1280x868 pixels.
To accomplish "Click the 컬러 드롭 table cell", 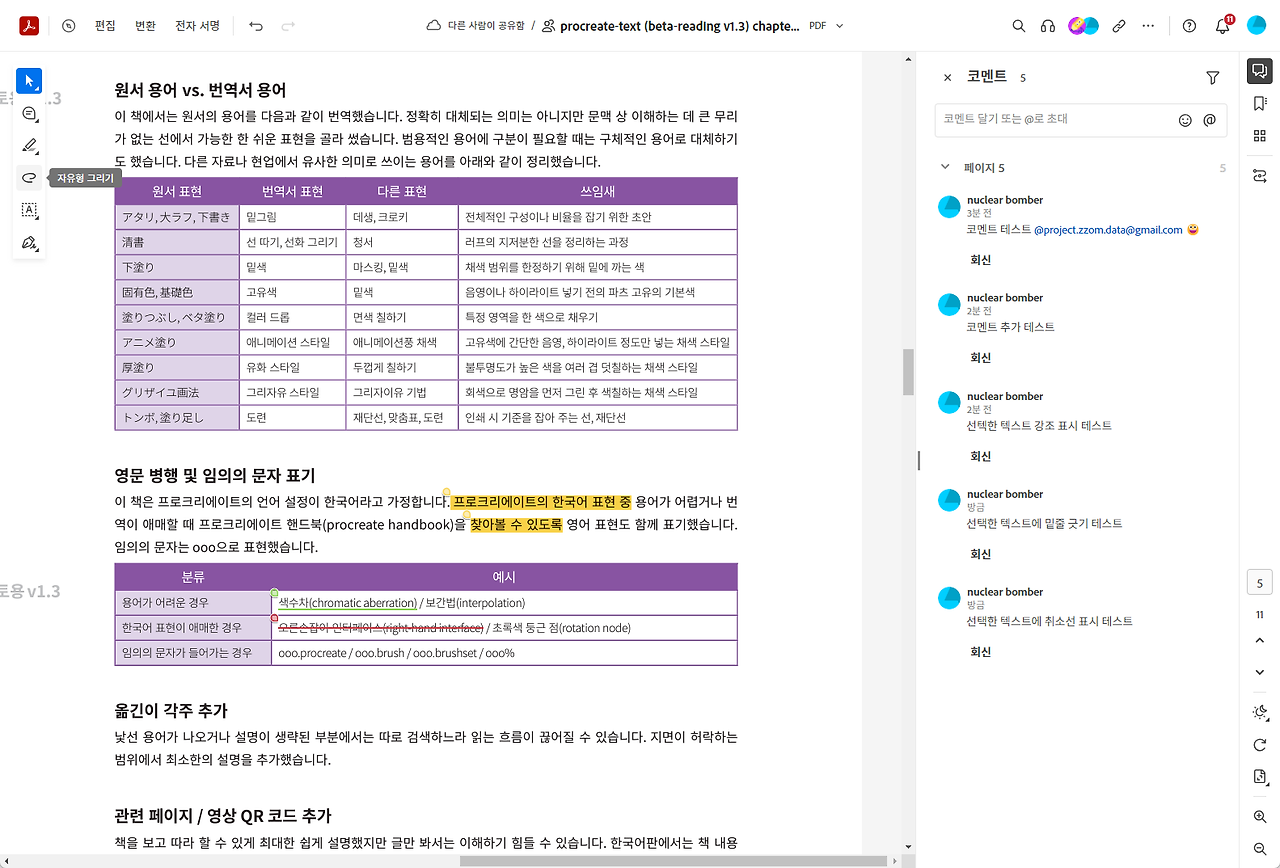I will [293, 317].
